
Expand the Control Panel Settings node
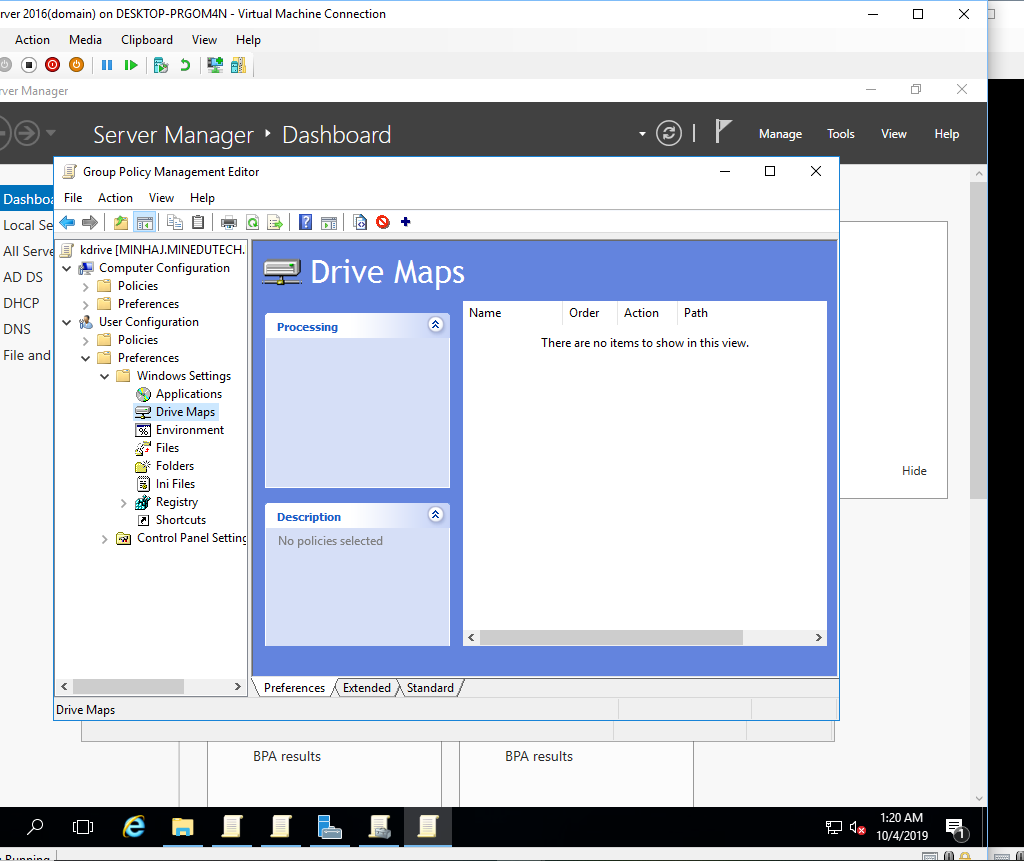click(104, 539)
